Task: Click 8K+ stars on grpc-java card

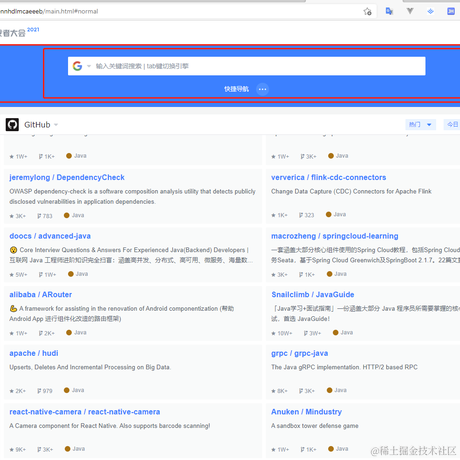Action: pos(279,391)
